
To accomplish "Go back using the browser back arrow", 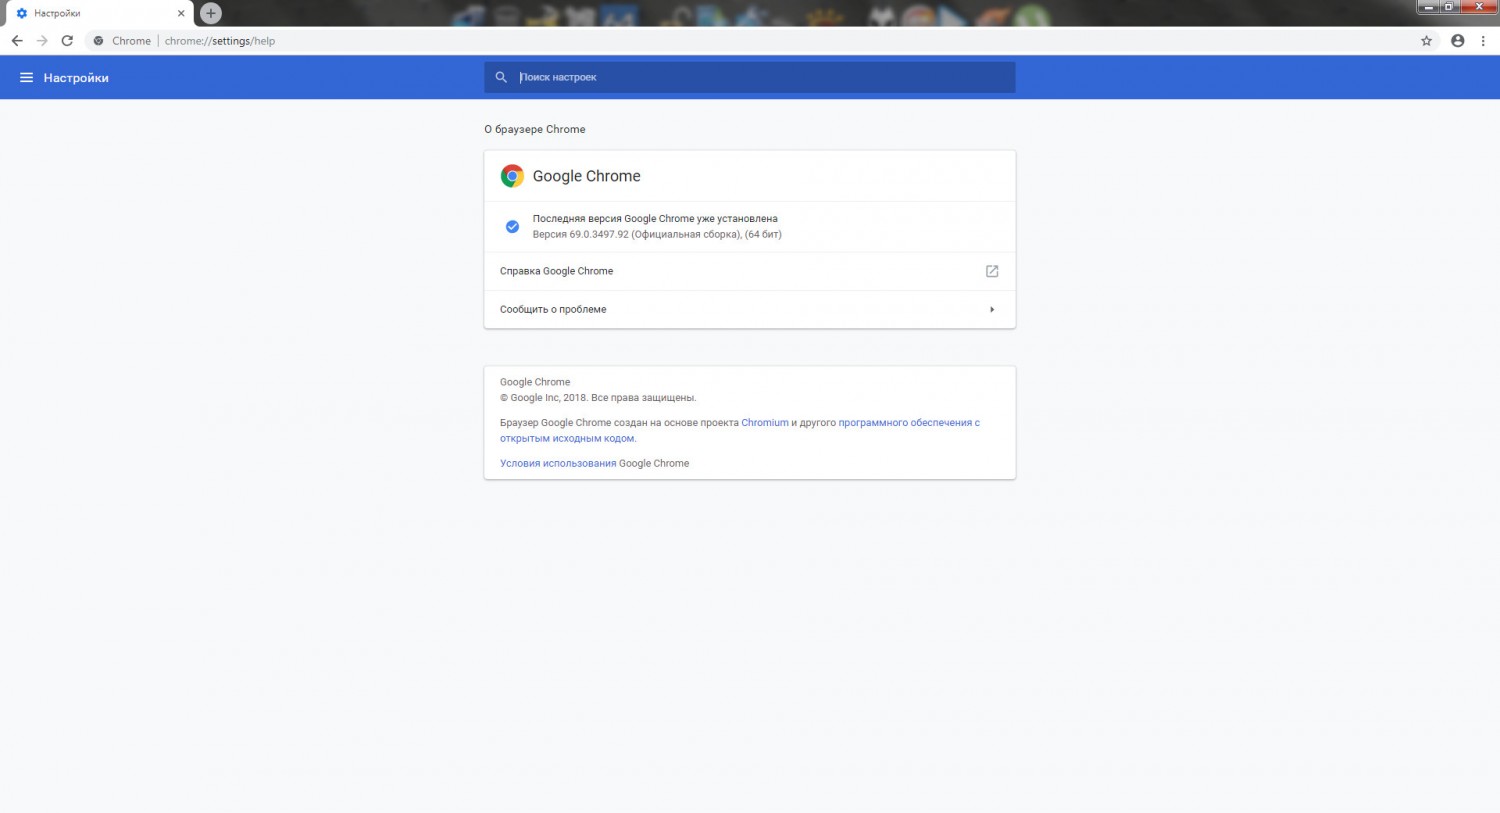I will click(16, 41).
